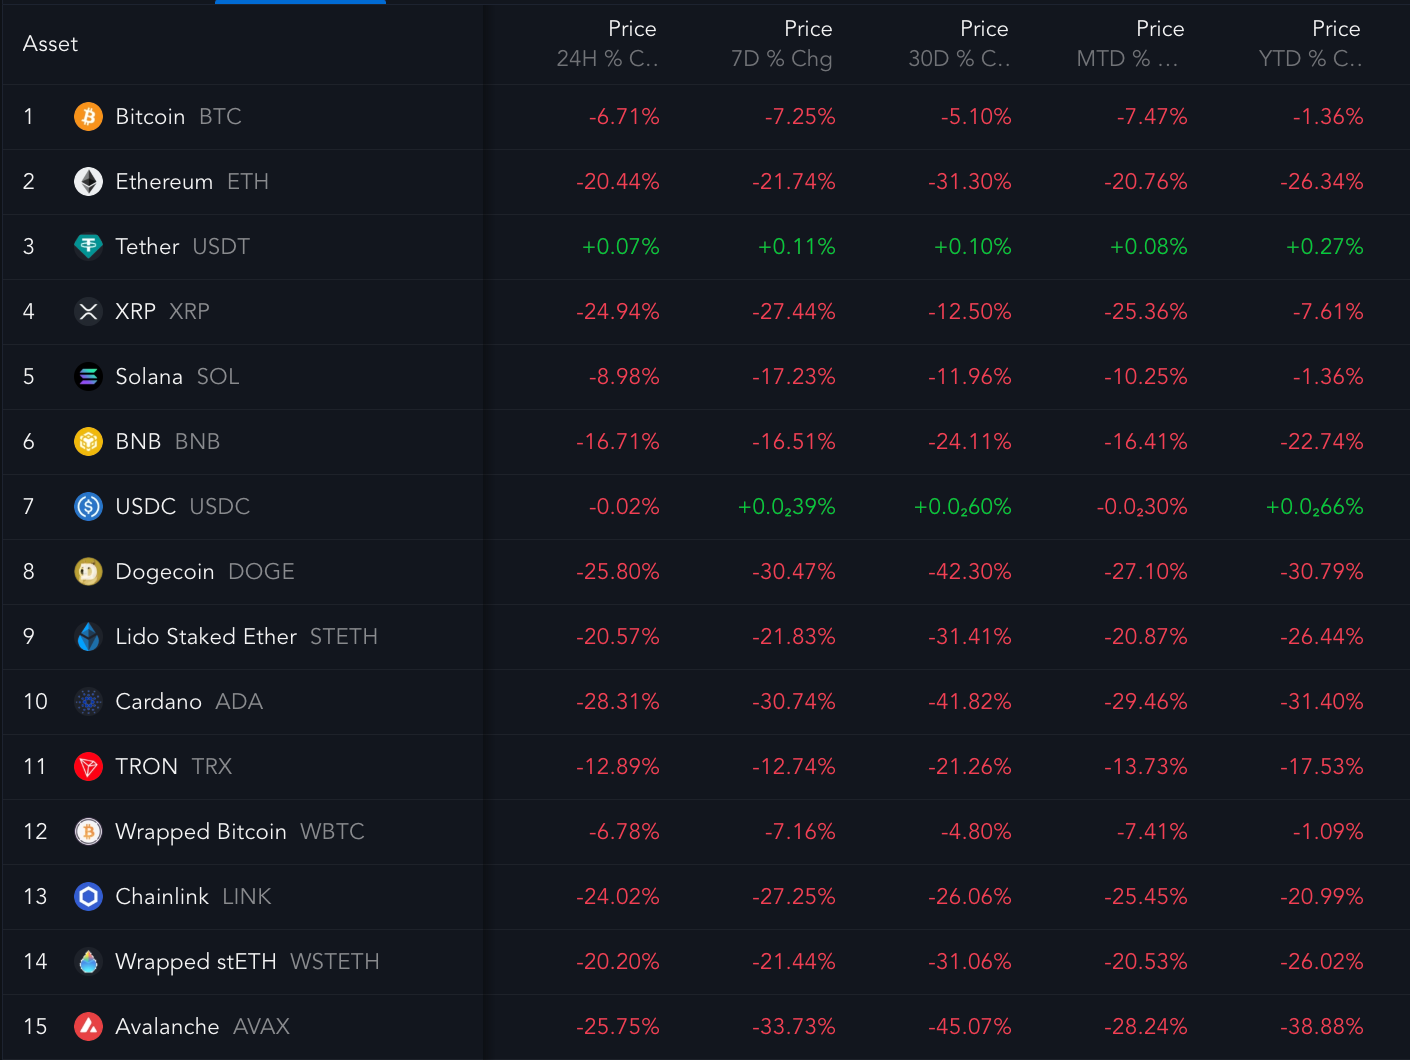
Task: Open the Cardano ADA asset link
Action: [189, 702]
